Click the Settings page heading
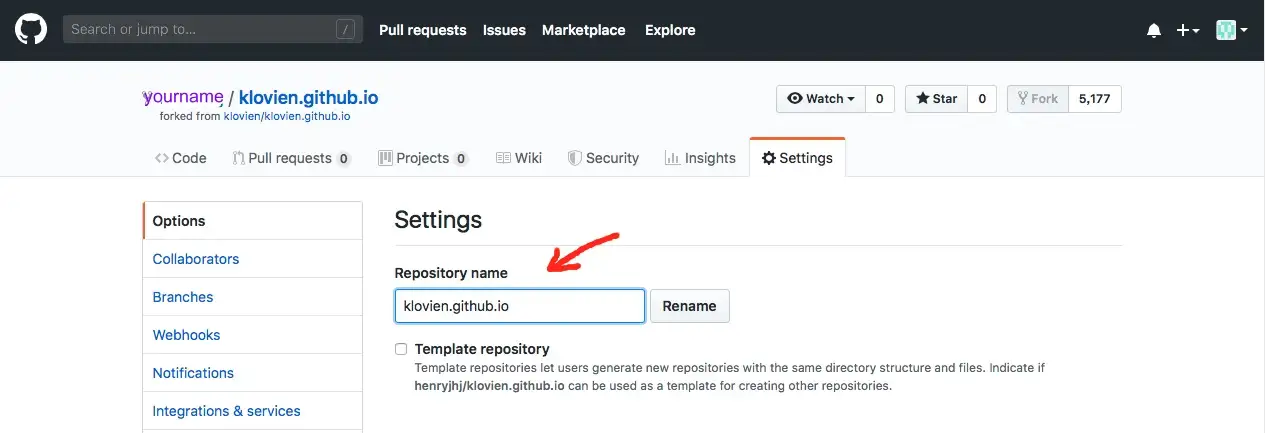Viewport: 1265px width, 433px height. tap(438, 219)
